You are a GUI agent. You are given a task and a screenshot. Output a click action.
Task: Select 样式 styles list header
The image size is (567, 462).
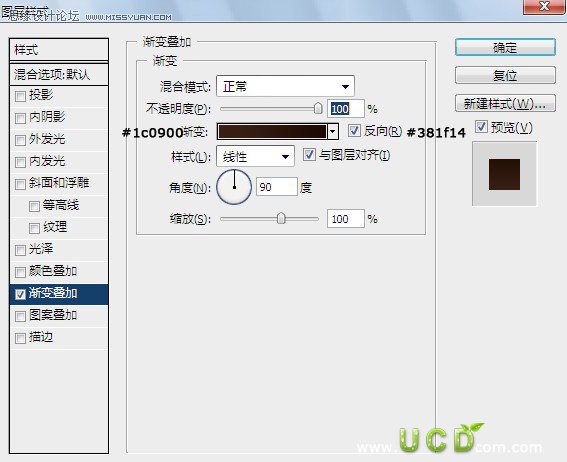(59, 50)
